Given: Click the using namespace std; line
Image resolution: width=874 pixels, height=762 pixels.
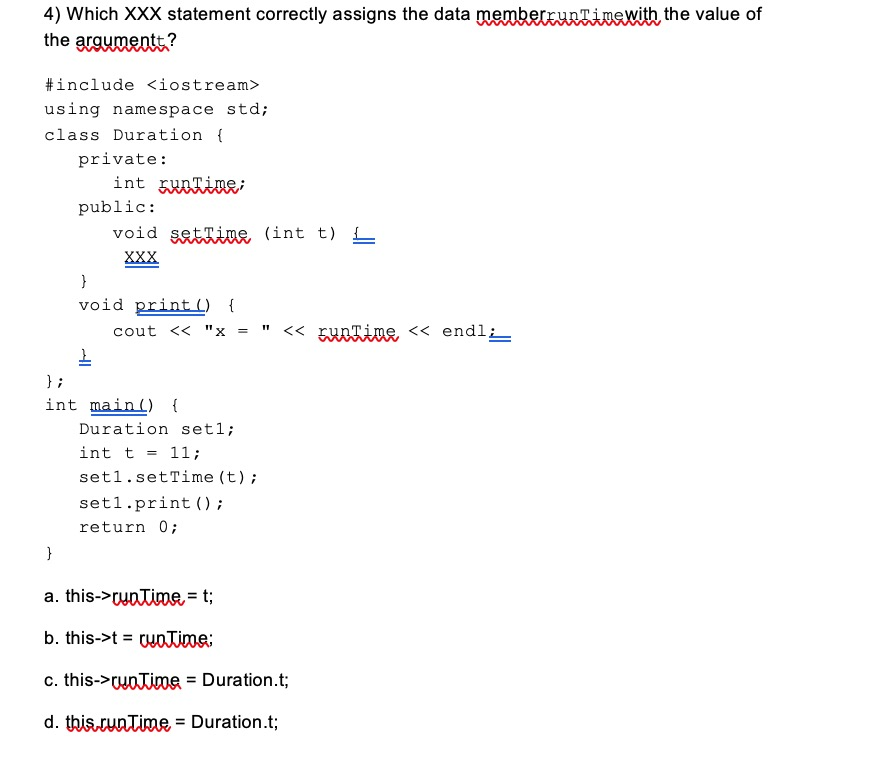Looking at the screenshot, I should (156, 109).
